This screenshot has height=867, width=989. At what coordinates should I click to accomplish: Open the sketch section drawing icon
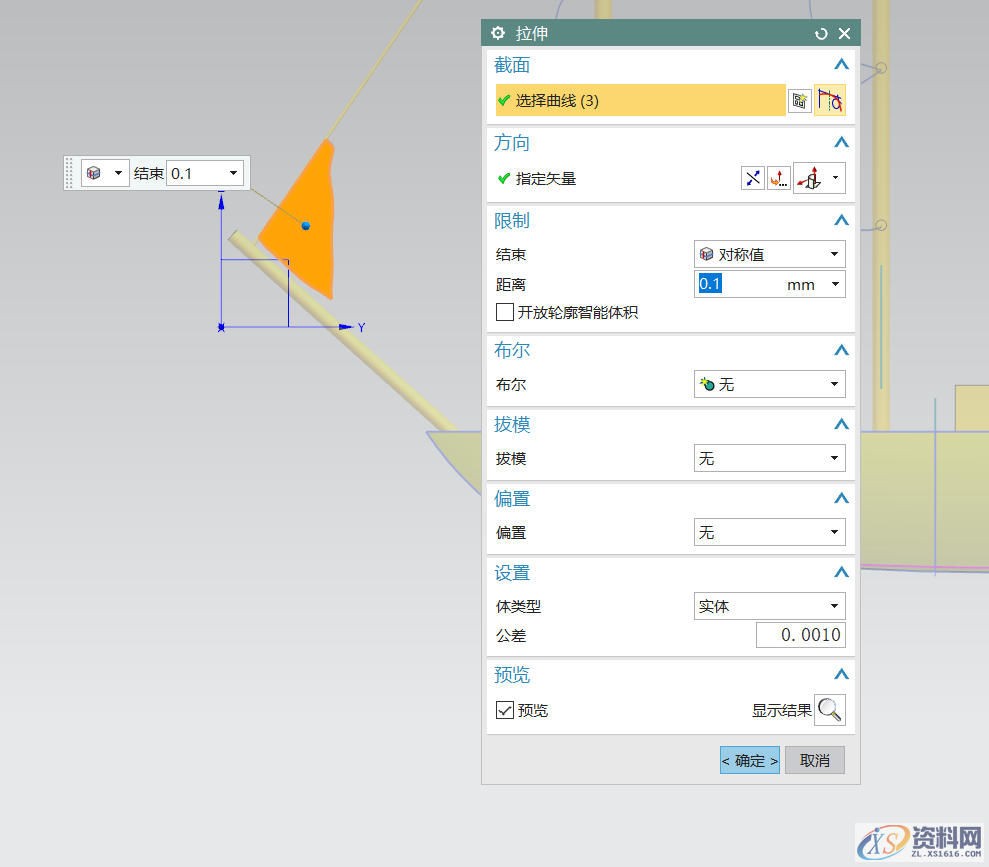[799, 100]
